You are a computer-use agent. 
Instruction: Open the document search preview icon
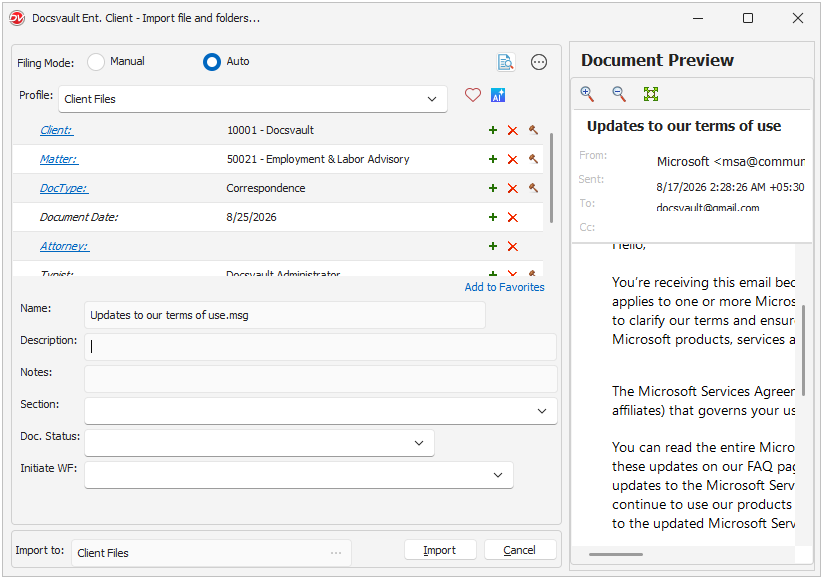506,62
